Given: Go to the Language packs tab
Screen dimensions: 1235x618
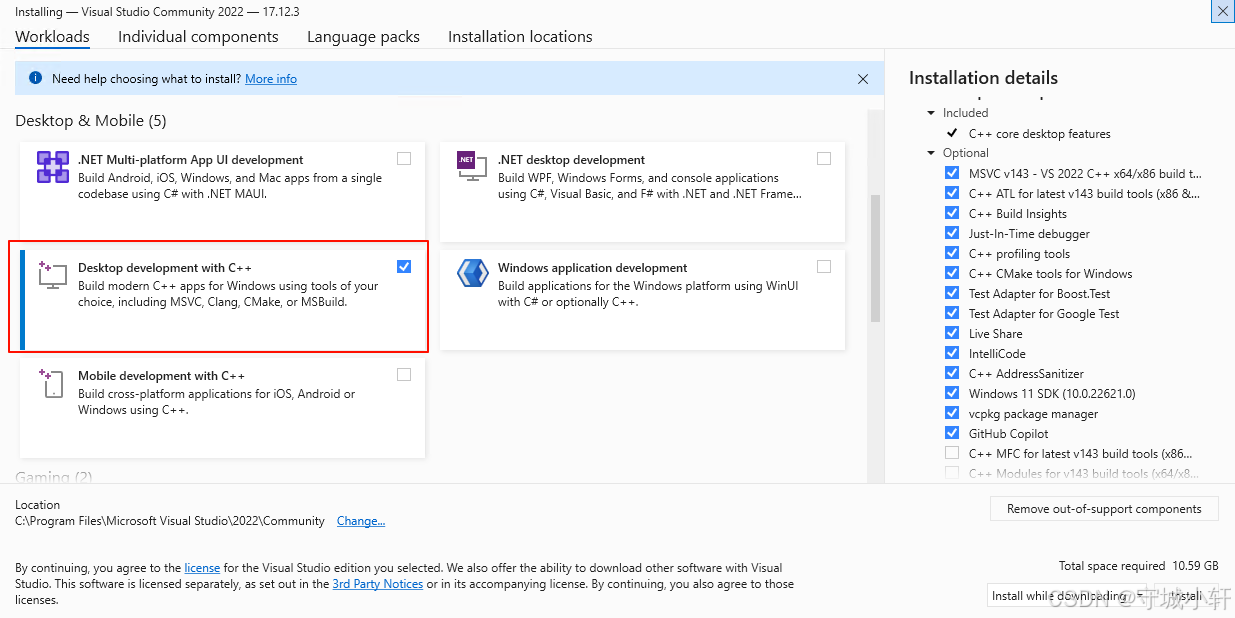Looking at the screenshot, I should tap(363, 36).
